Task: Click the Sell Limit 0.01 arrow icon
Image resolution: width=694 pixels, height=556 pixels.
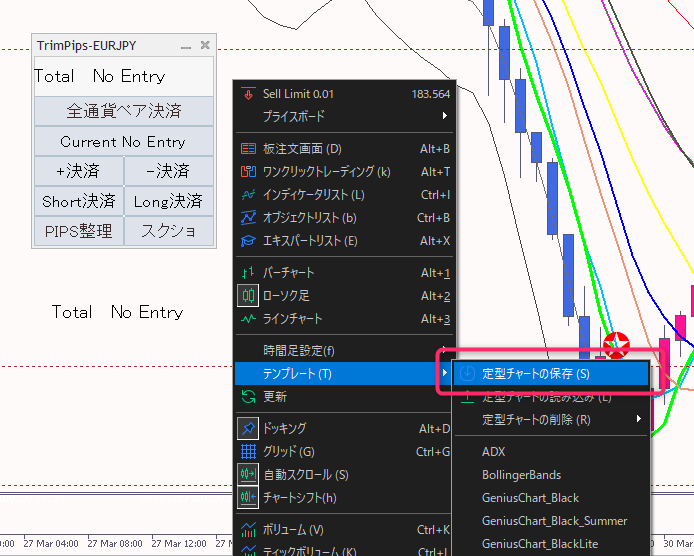Action: [x=248, y=94]
